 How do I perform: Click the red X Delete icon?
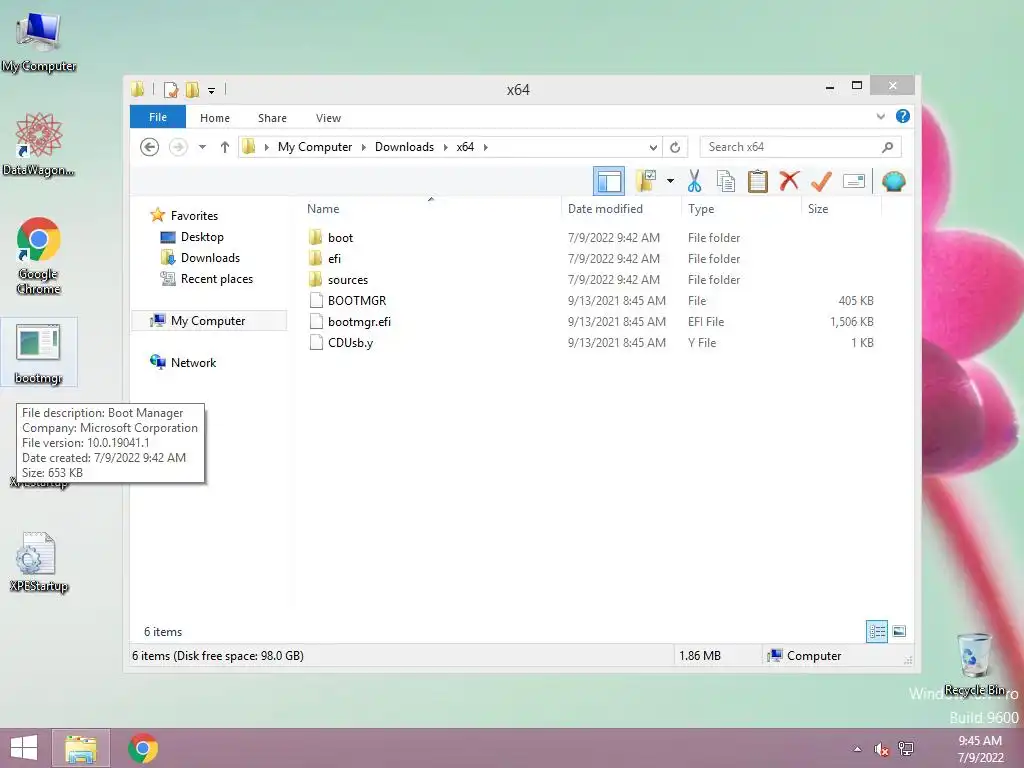[789, 180]
